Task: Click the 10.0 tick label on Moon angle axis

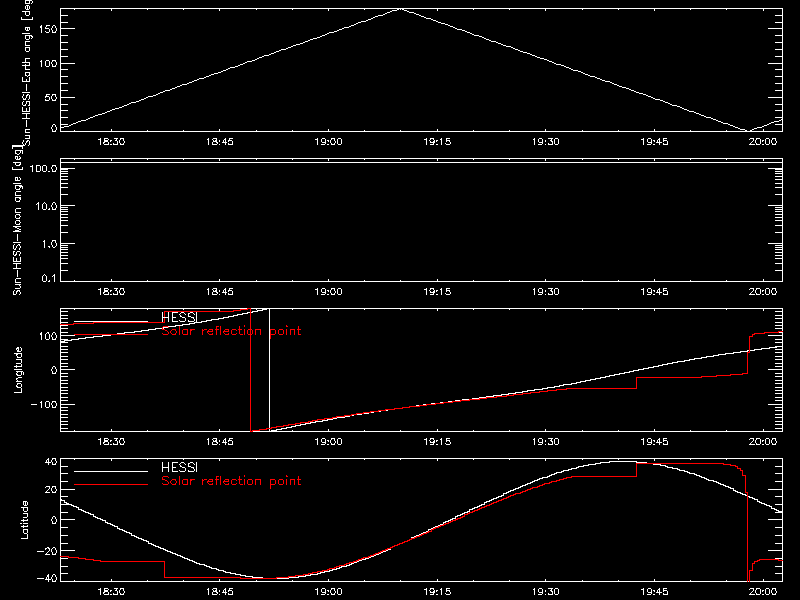Action: point(46,206)
